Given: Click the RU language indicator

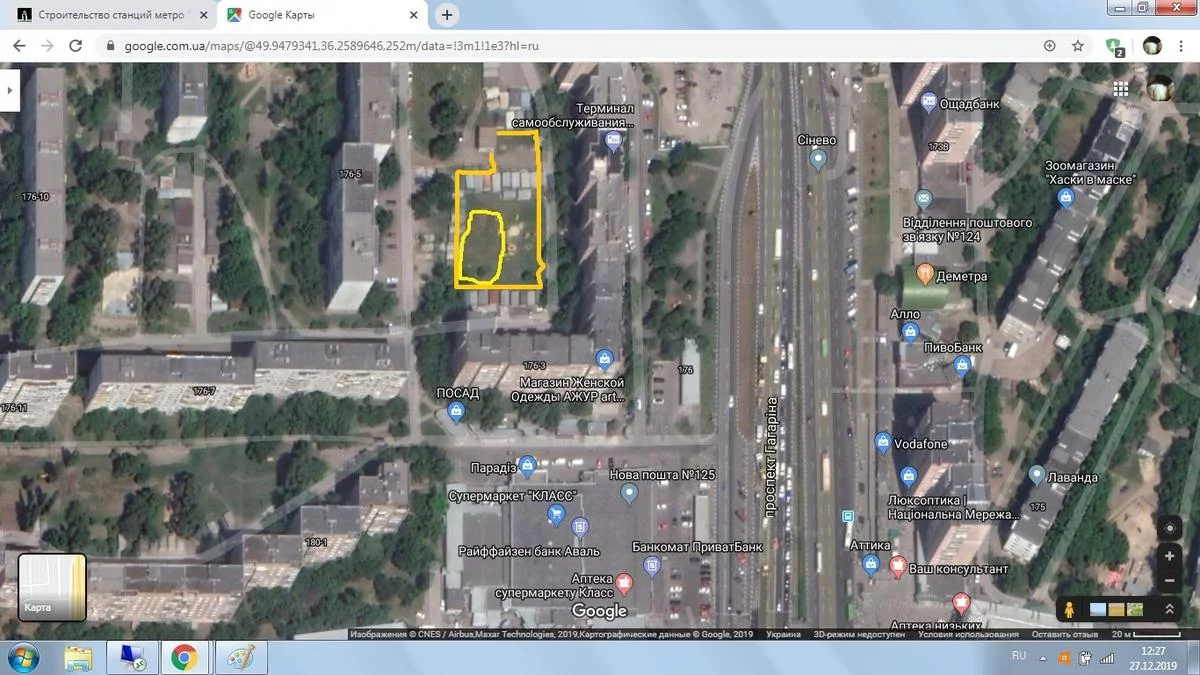Looking at the screenshot, I should (1019, 656).
